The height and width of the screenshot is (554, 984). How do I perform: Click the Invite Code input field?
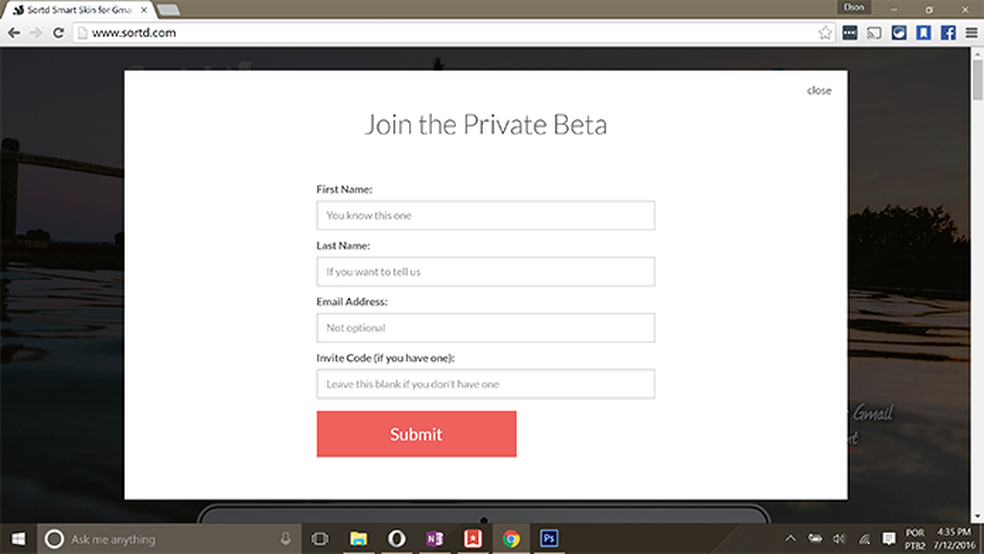485,384
